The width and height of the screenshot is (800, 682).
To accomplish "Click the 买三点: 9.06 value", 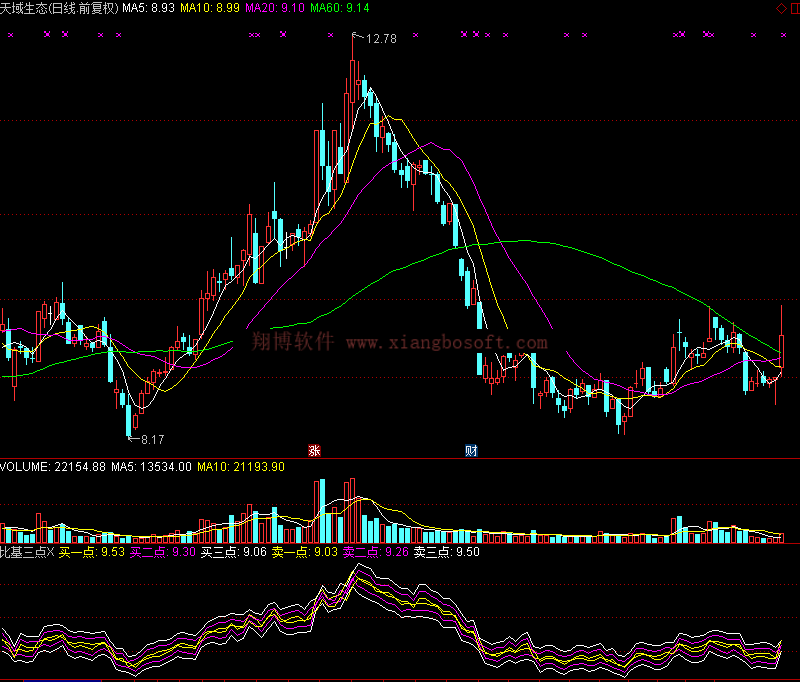I will pos(234,552).
